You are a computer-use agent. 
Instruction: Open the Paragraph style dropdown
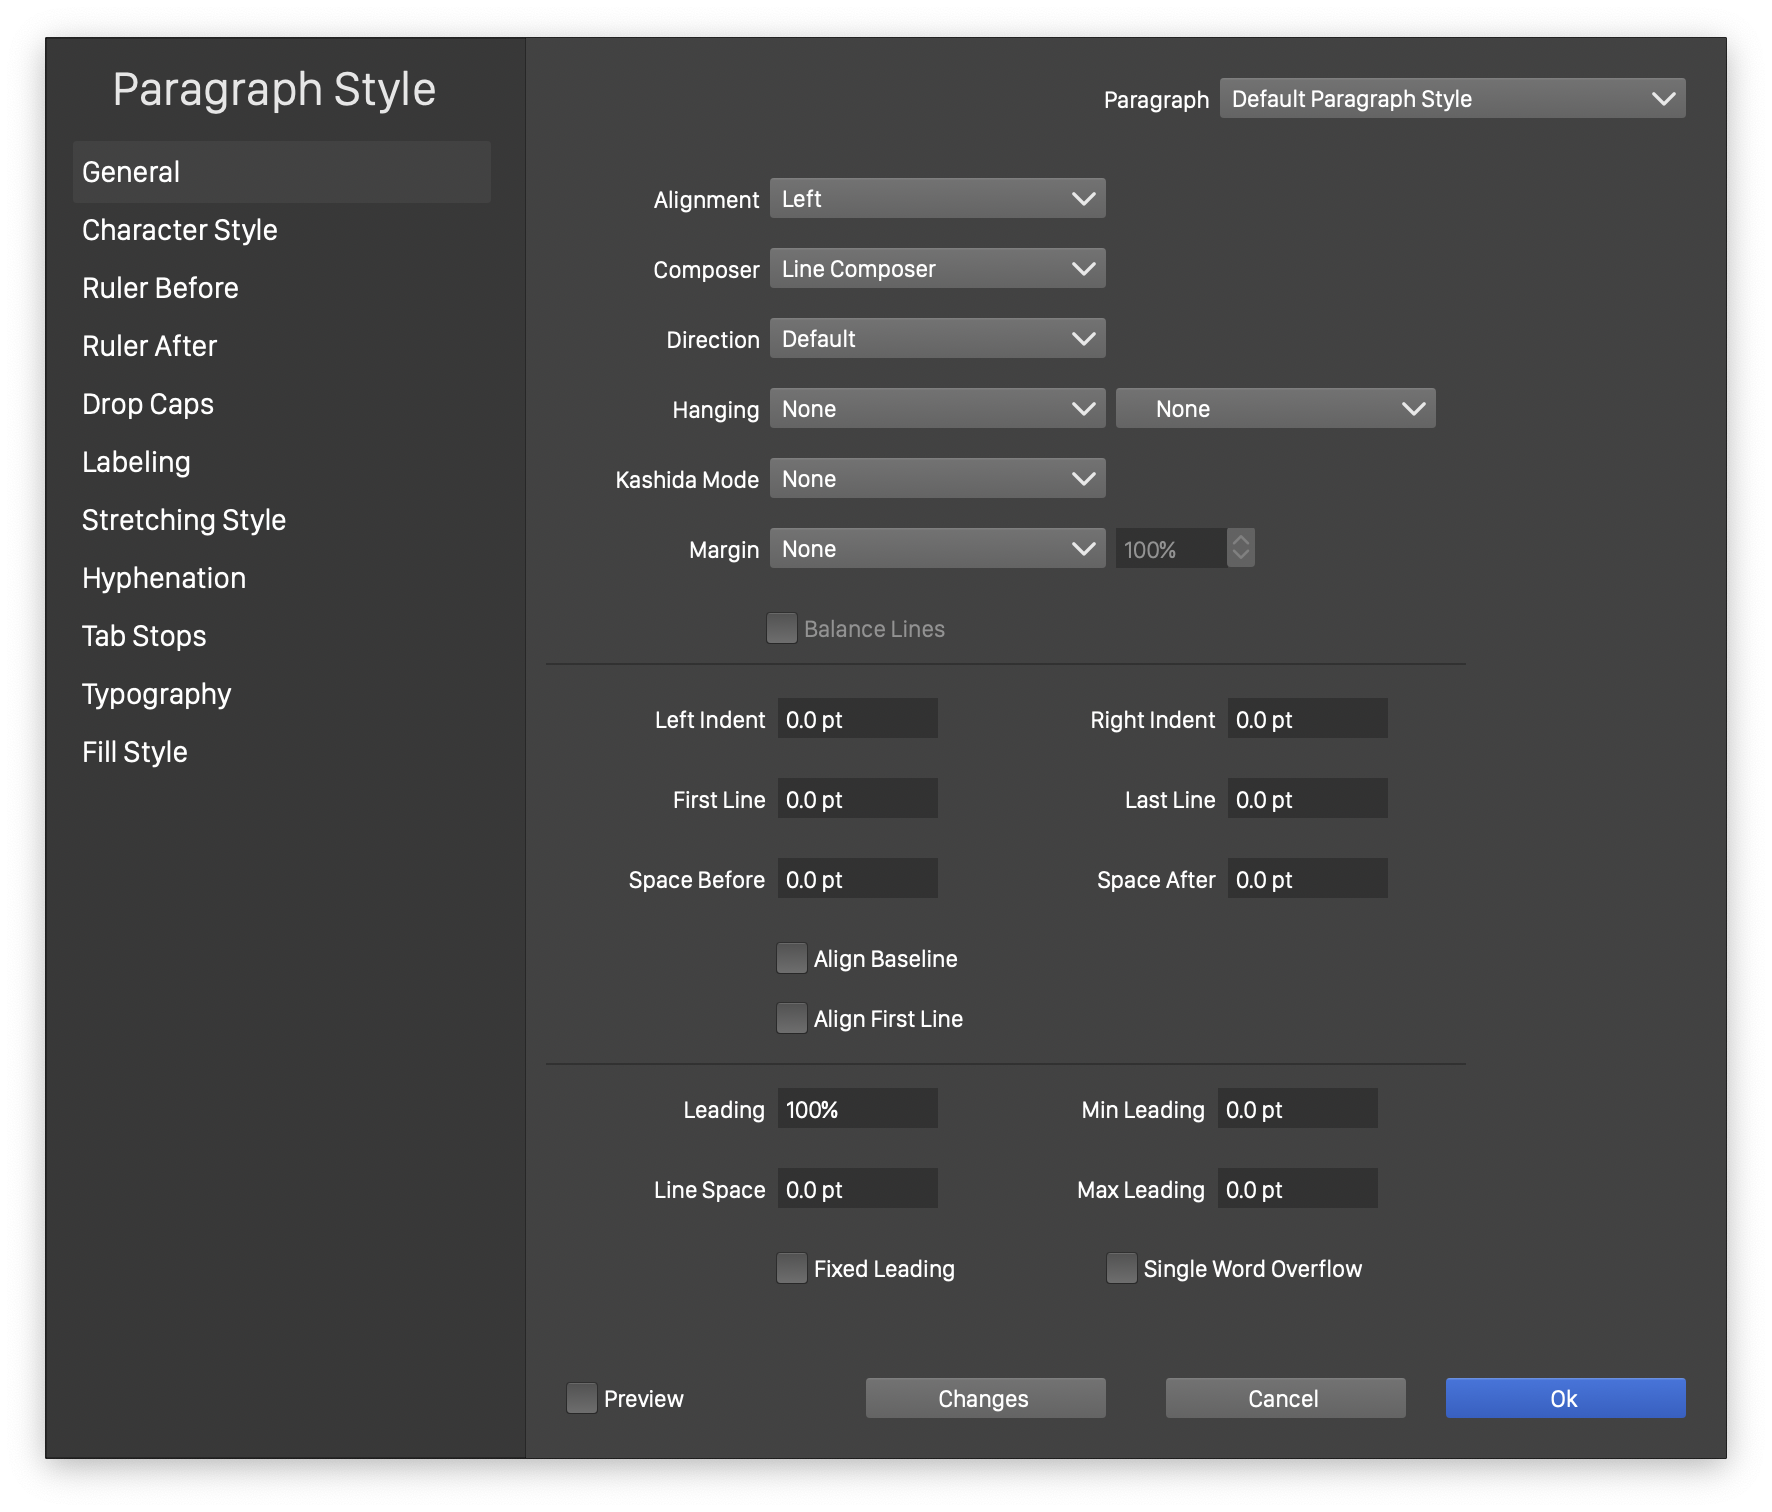[x=1452, y=99]
